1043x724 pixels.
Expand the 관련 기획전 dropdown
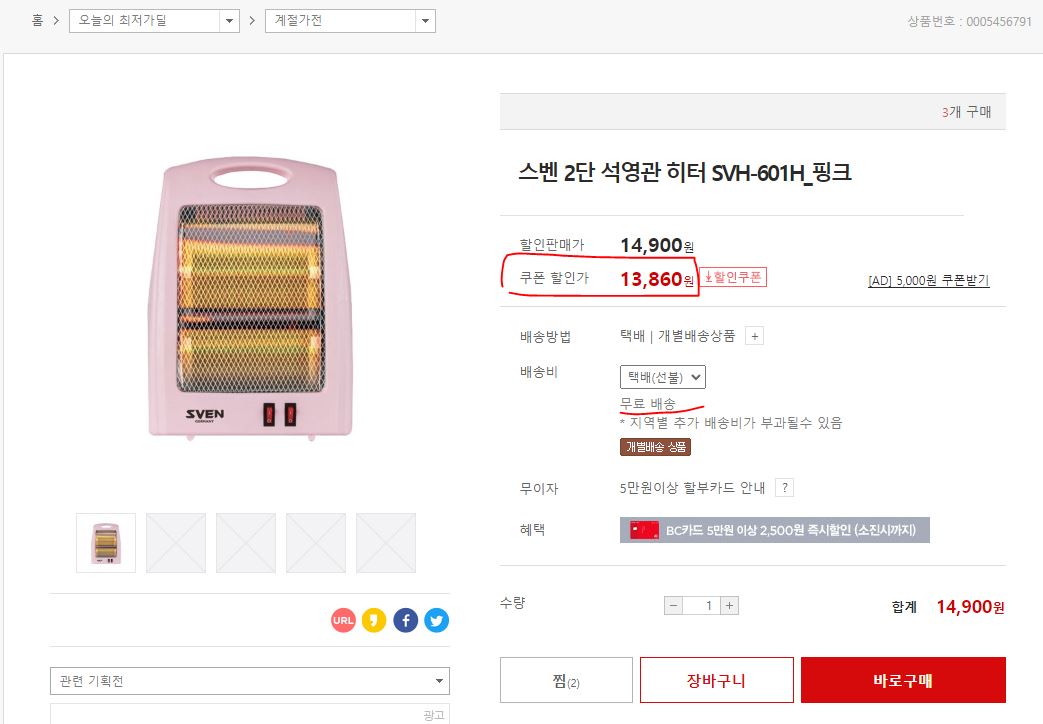pos(249,681)
